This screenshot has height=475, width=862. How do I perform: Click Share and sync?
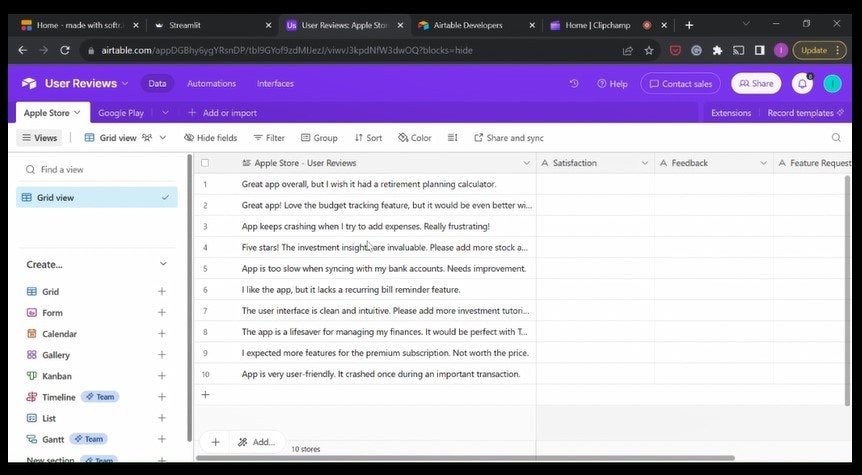(509, 138)
